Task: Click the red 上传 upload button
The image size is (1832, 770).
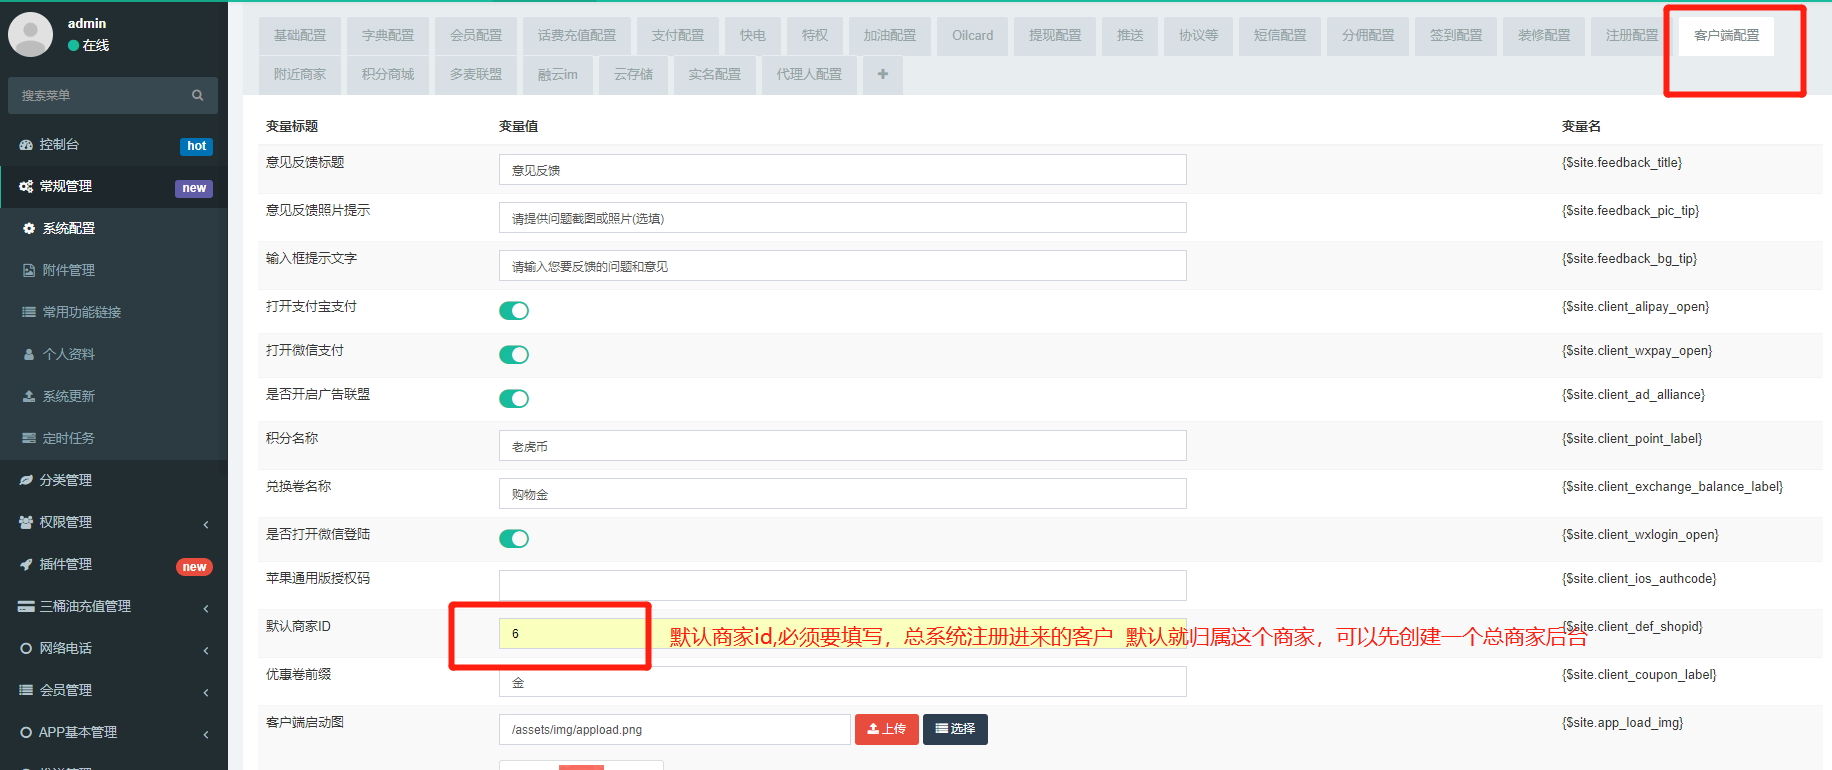Action: pos(887,729)
